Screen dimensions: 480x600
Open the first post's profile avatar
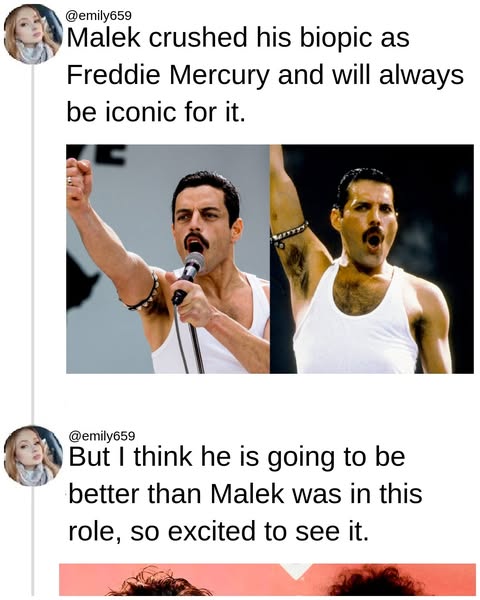tap(33, 34)
